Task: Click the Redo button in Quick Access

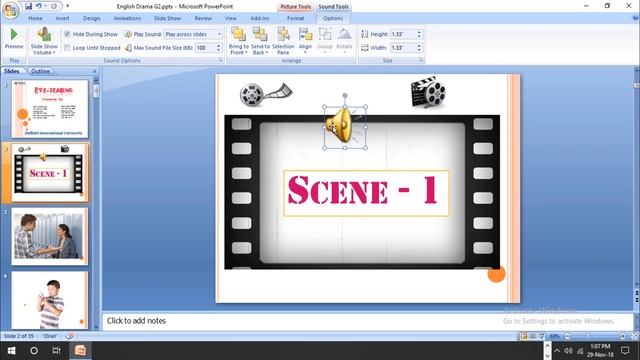Action: 53,6
